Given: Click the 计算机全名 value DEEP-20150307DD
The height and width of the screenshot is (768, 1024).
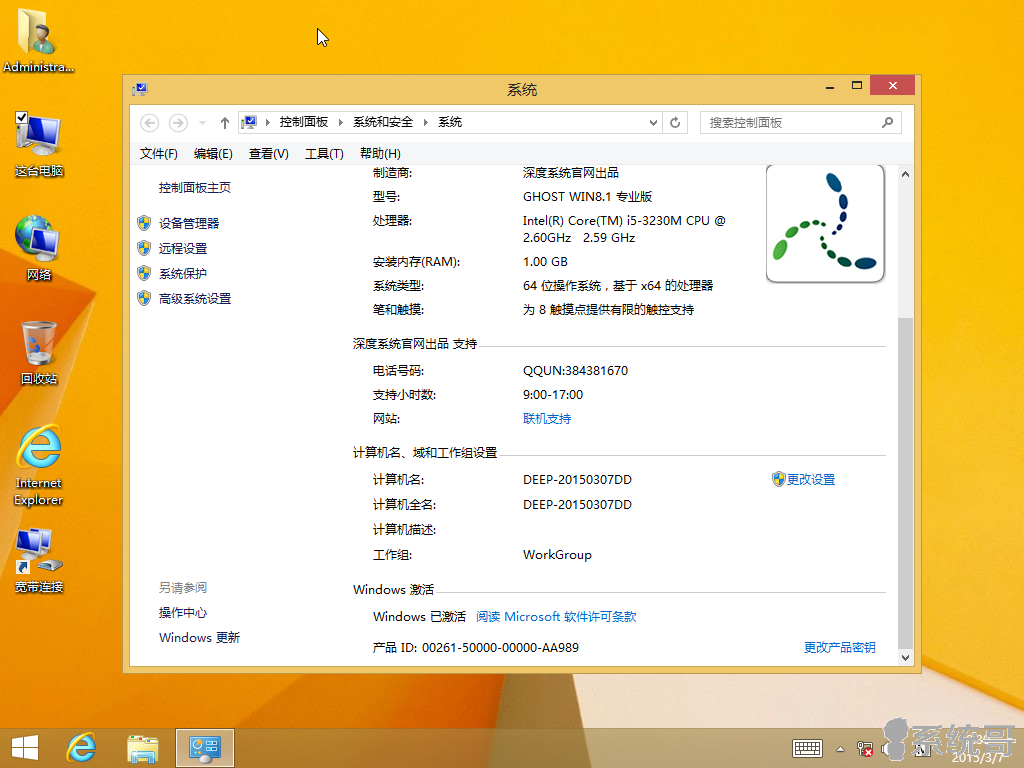Looking at the screenshot, I should [x=577, y=505].
